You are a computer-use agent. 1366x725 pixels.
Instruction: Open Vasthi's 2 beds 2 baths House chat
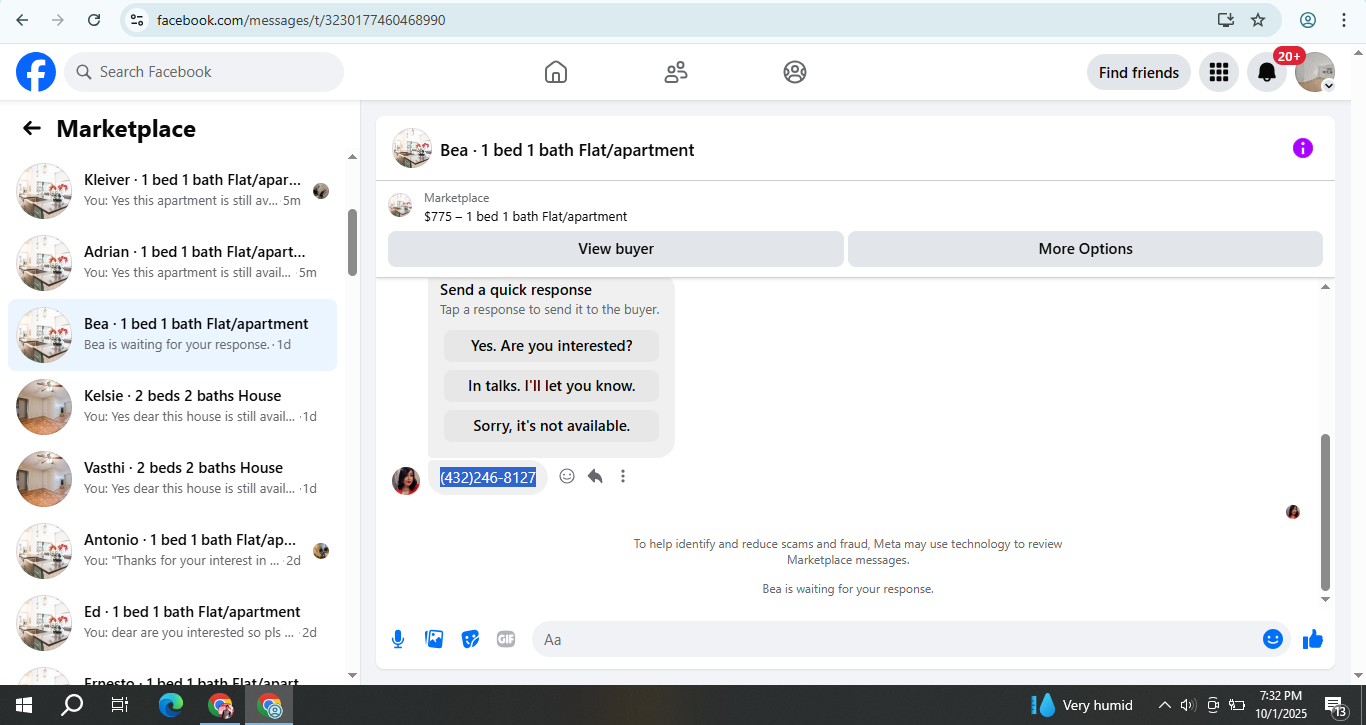tap(172, 478)
